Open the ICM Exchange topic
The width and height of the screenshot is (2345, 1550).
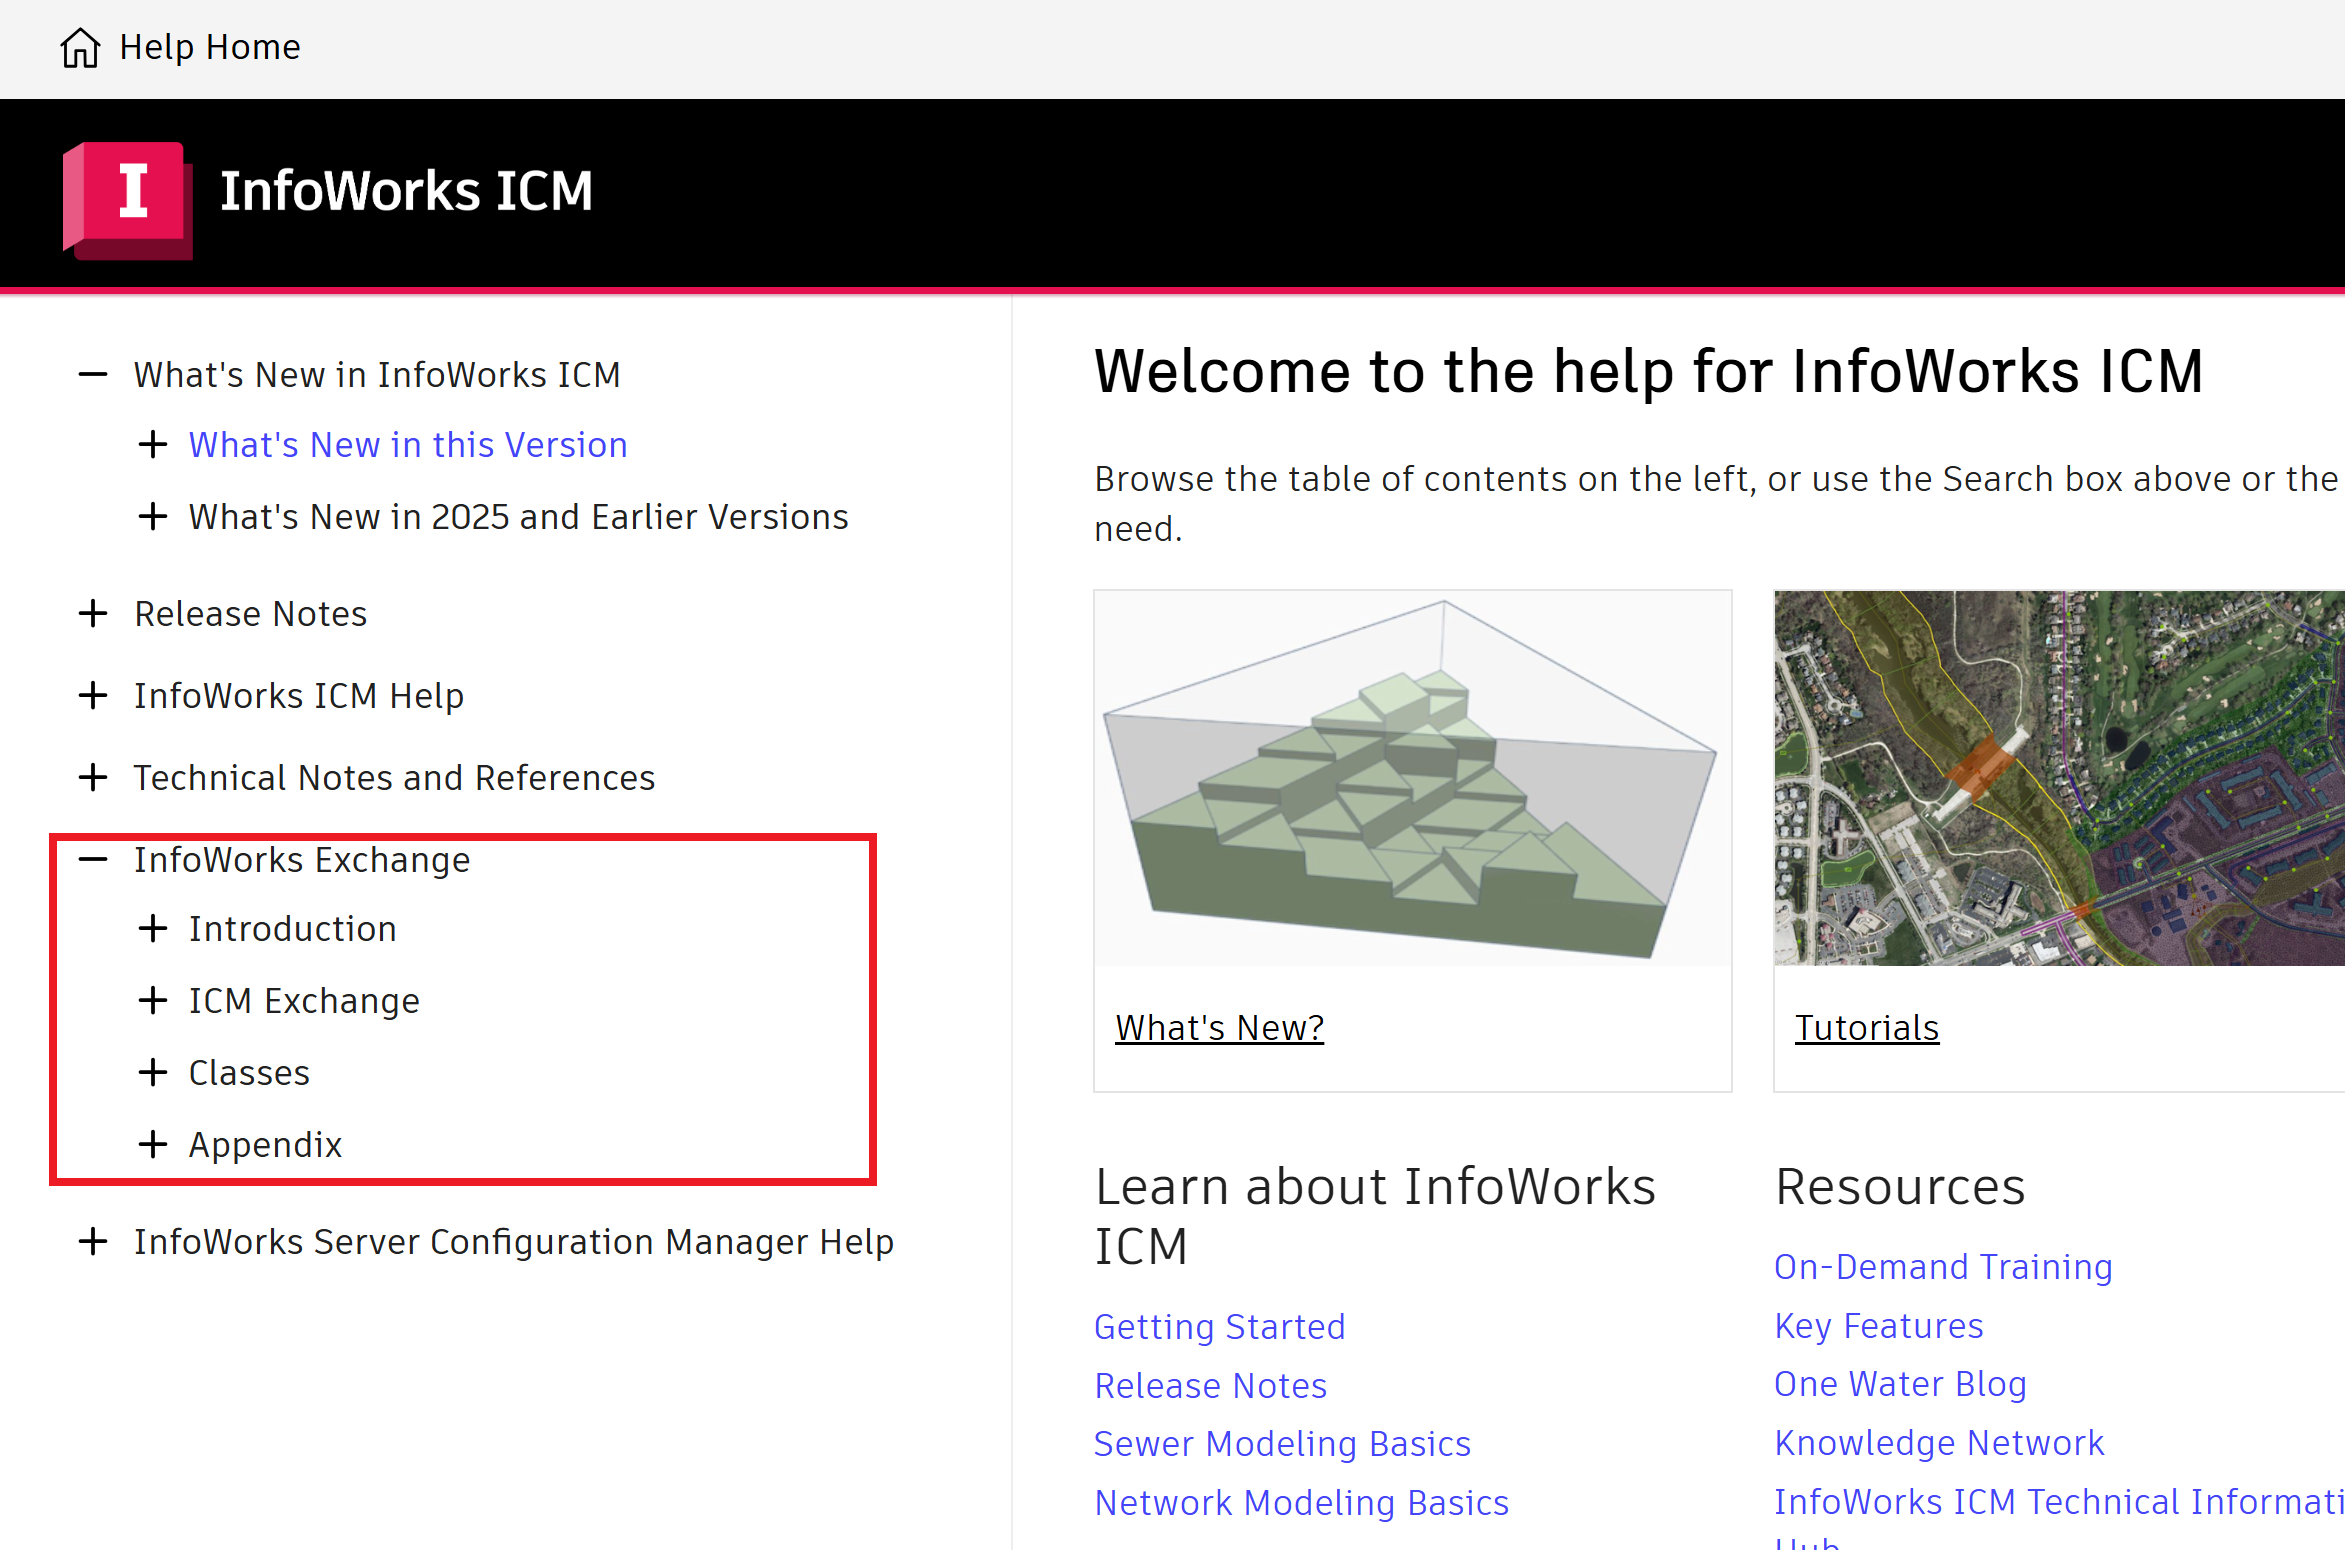305,1001
